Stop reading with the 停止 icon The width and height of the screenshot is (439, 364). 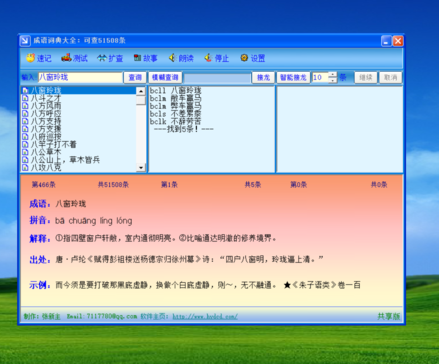[x=217, y=58]
